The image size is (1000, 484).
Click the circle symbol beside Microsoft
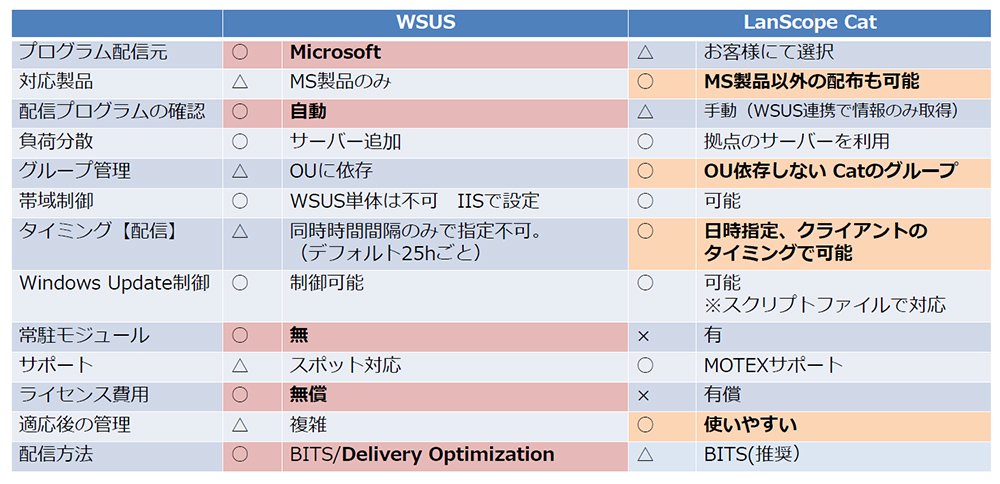[240, 52]
